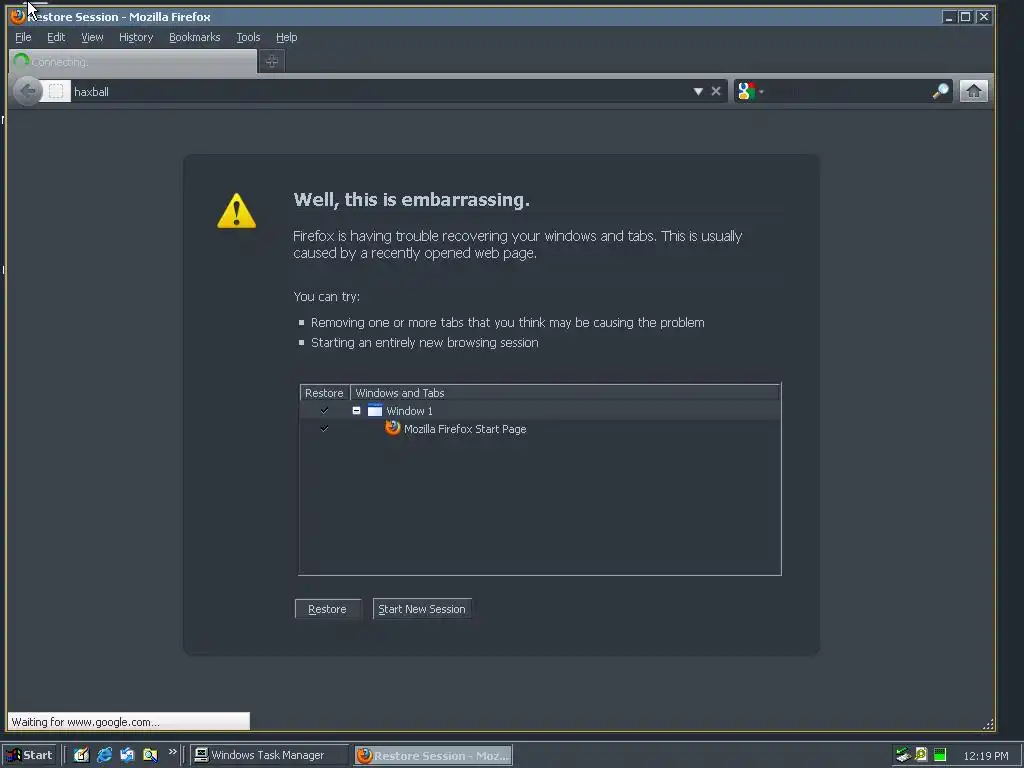Launch Internet Explorer from quick launch
This screenshot has height=768, width=1024.
coord(104,755)
